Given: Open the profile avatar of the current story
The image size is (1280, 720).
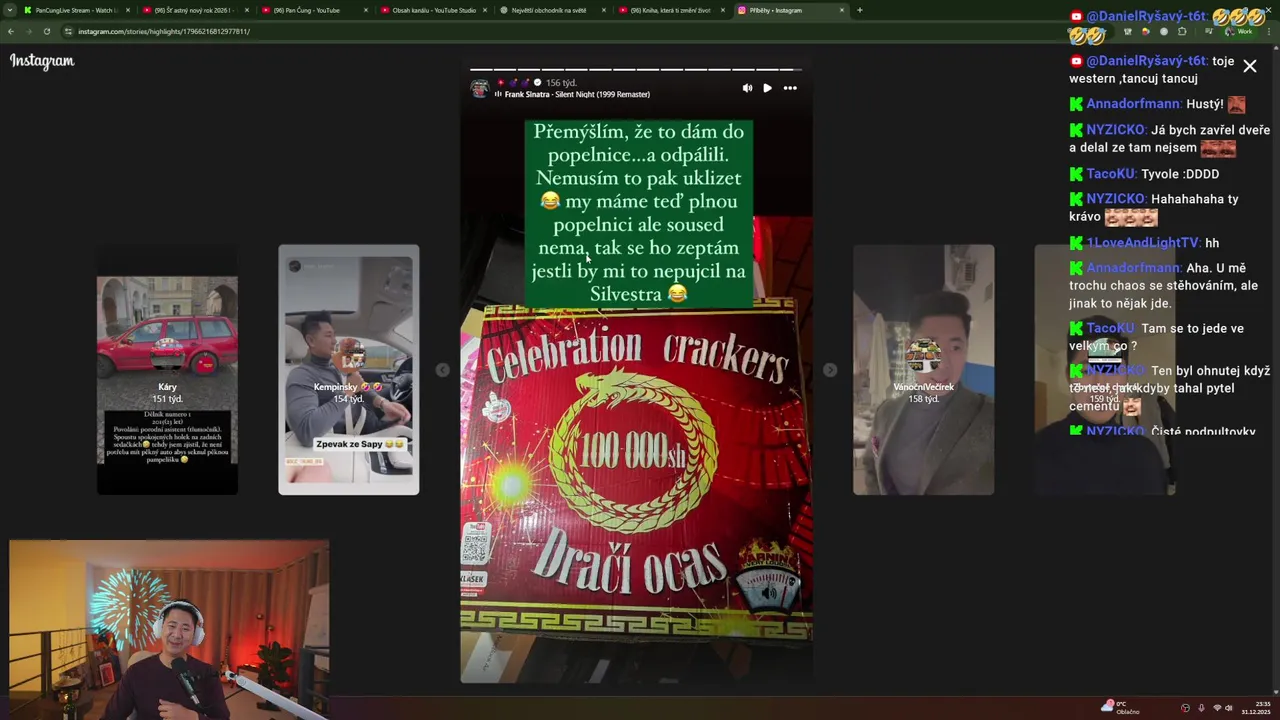Looking at the screenshot, I should [x=480, y=88].
